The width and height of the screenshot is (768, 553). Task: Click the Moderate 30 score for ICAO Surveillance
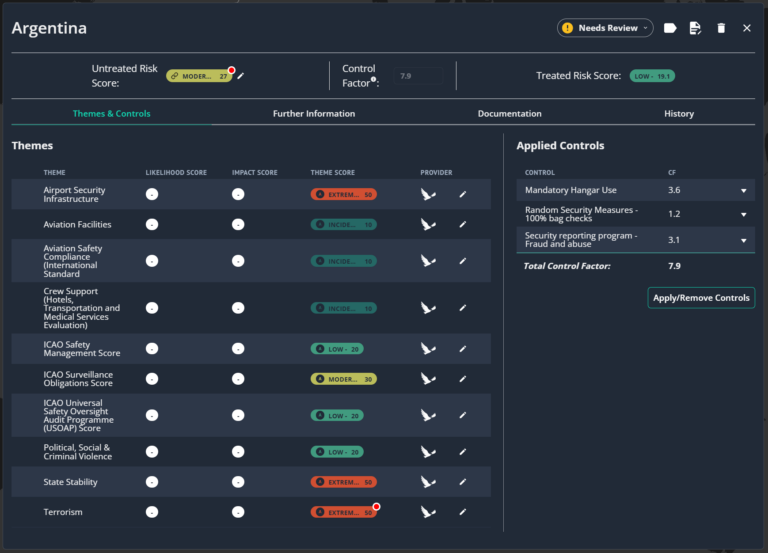344,379
